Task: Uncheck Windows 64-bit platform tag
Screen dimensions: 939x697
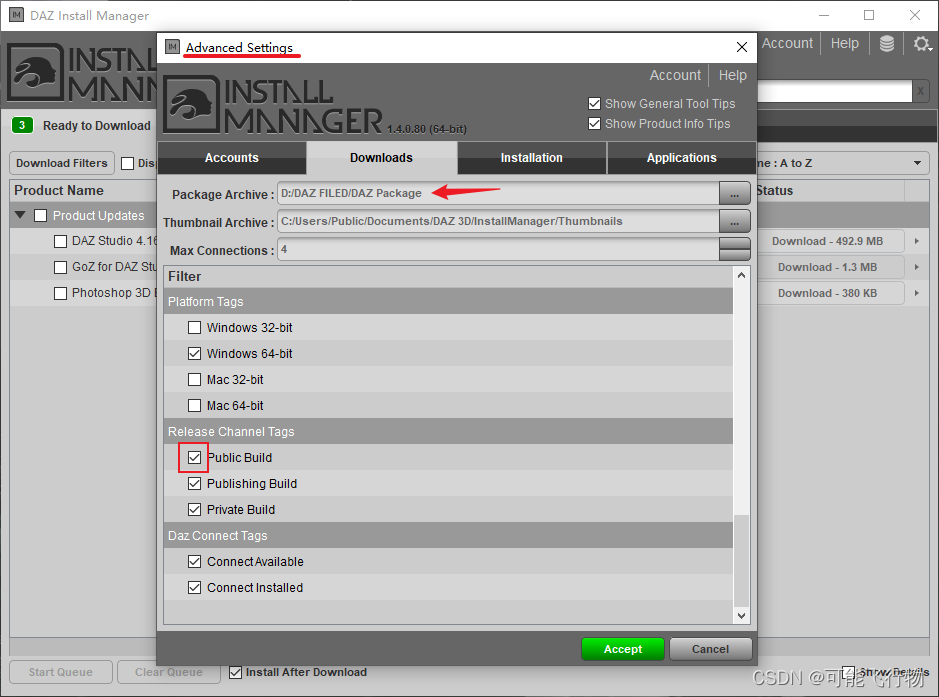Action: click(x=194, y=353)
